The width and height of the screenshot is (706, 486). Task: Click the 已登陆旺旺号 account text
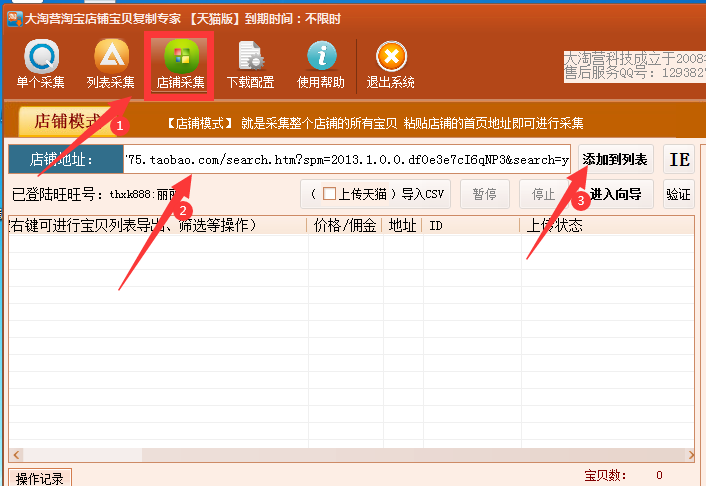pos(95,194)
